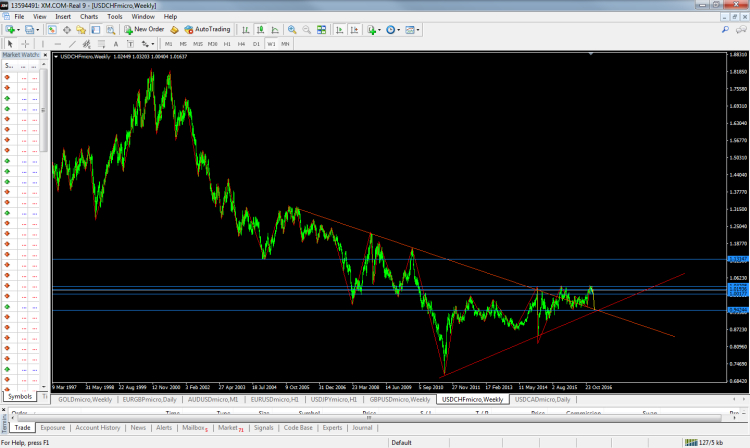Launch the MetaEditor icon
This screenshot has height=448, width=750.
pos(175,30)
